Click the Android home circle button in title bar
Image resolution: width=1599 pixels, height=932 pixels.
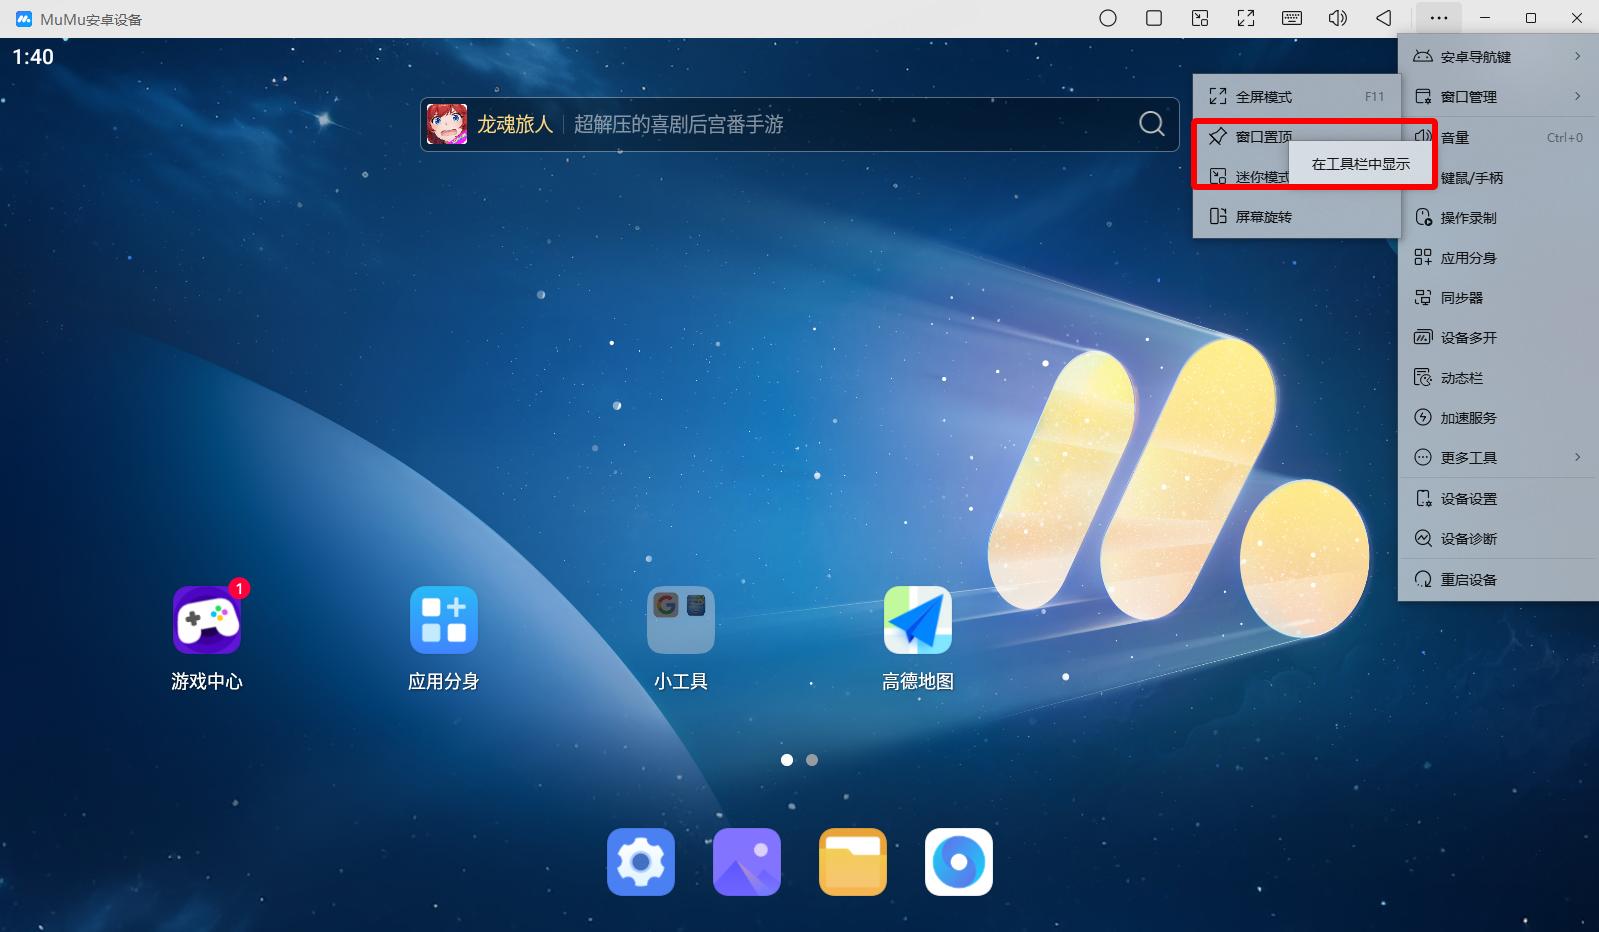(x=1107, y=18)
